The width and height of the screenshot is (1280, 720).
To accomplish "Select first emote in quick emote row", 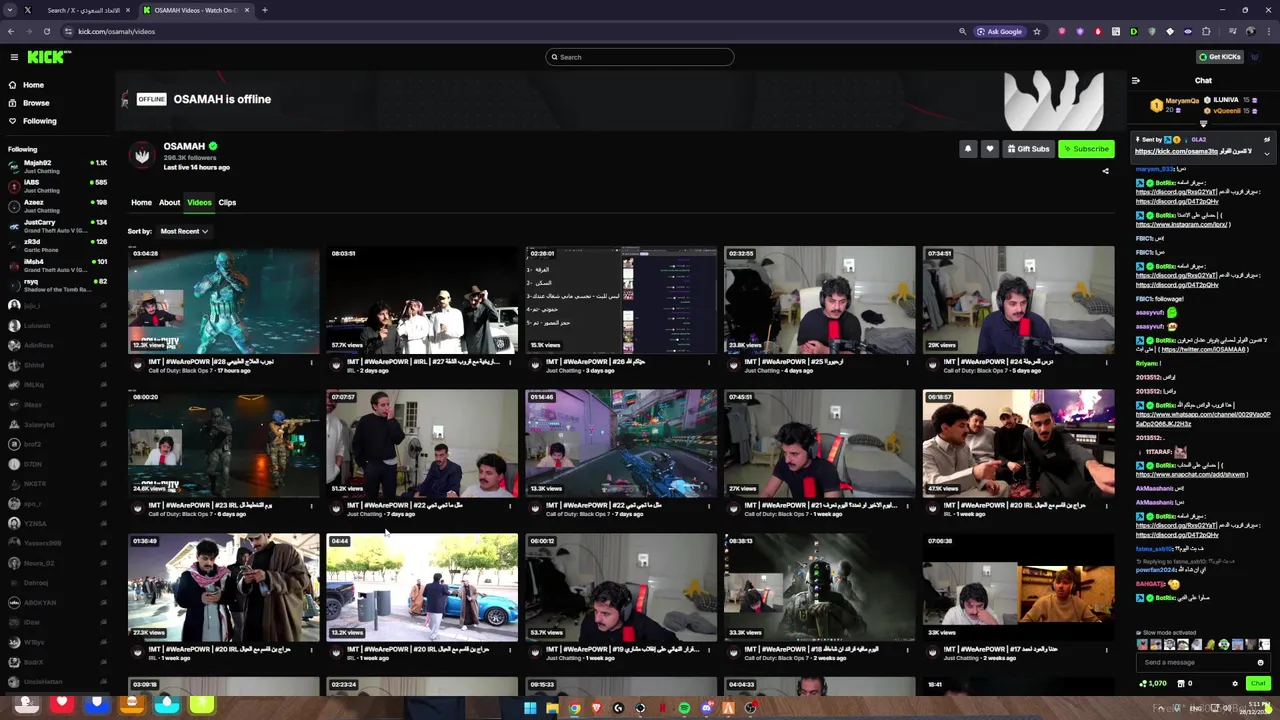I will point(1143,645).
